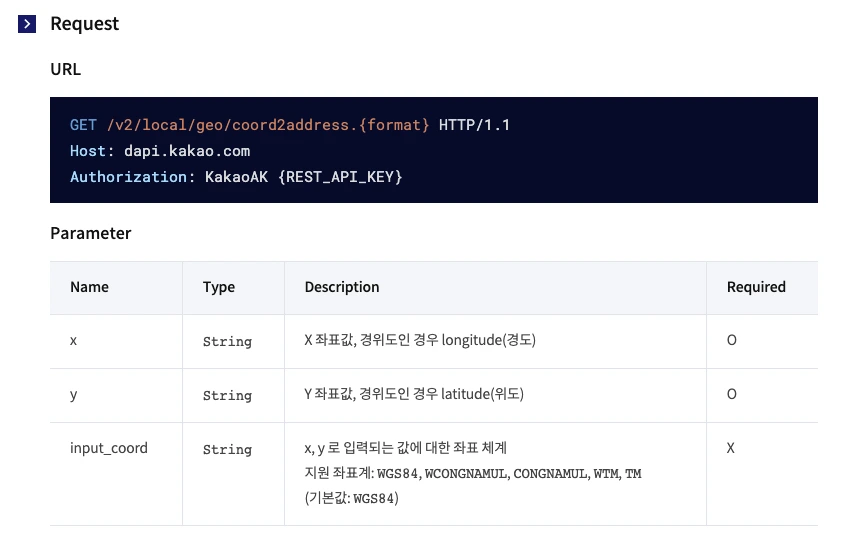
Task: Click the Required column header
Action: click(x=756, y=287)
